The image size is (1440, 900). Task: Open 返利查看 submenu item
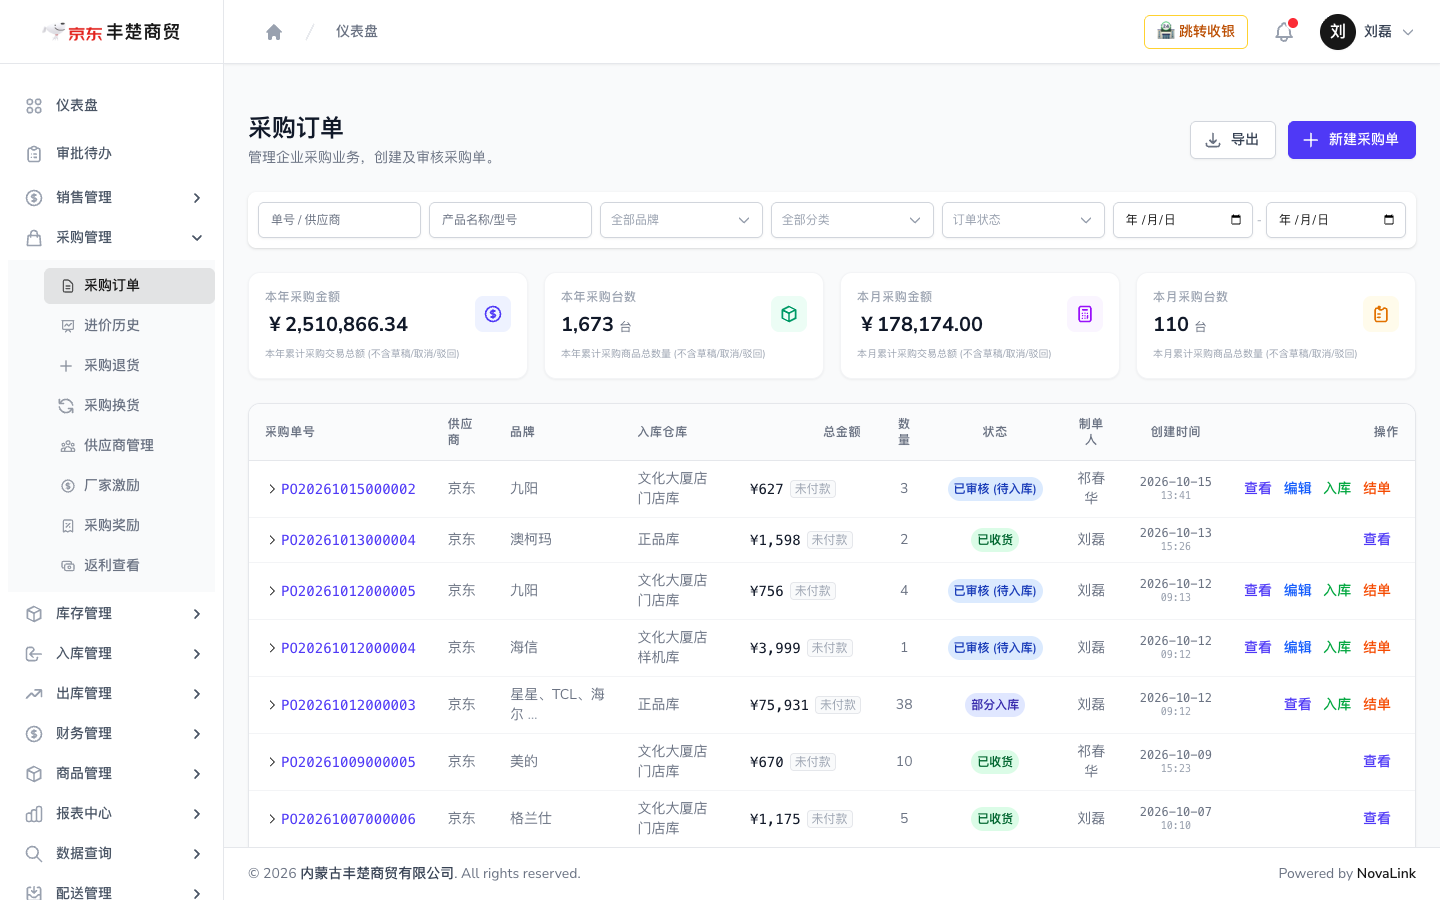pyautogui.click(x=129, y=566)
